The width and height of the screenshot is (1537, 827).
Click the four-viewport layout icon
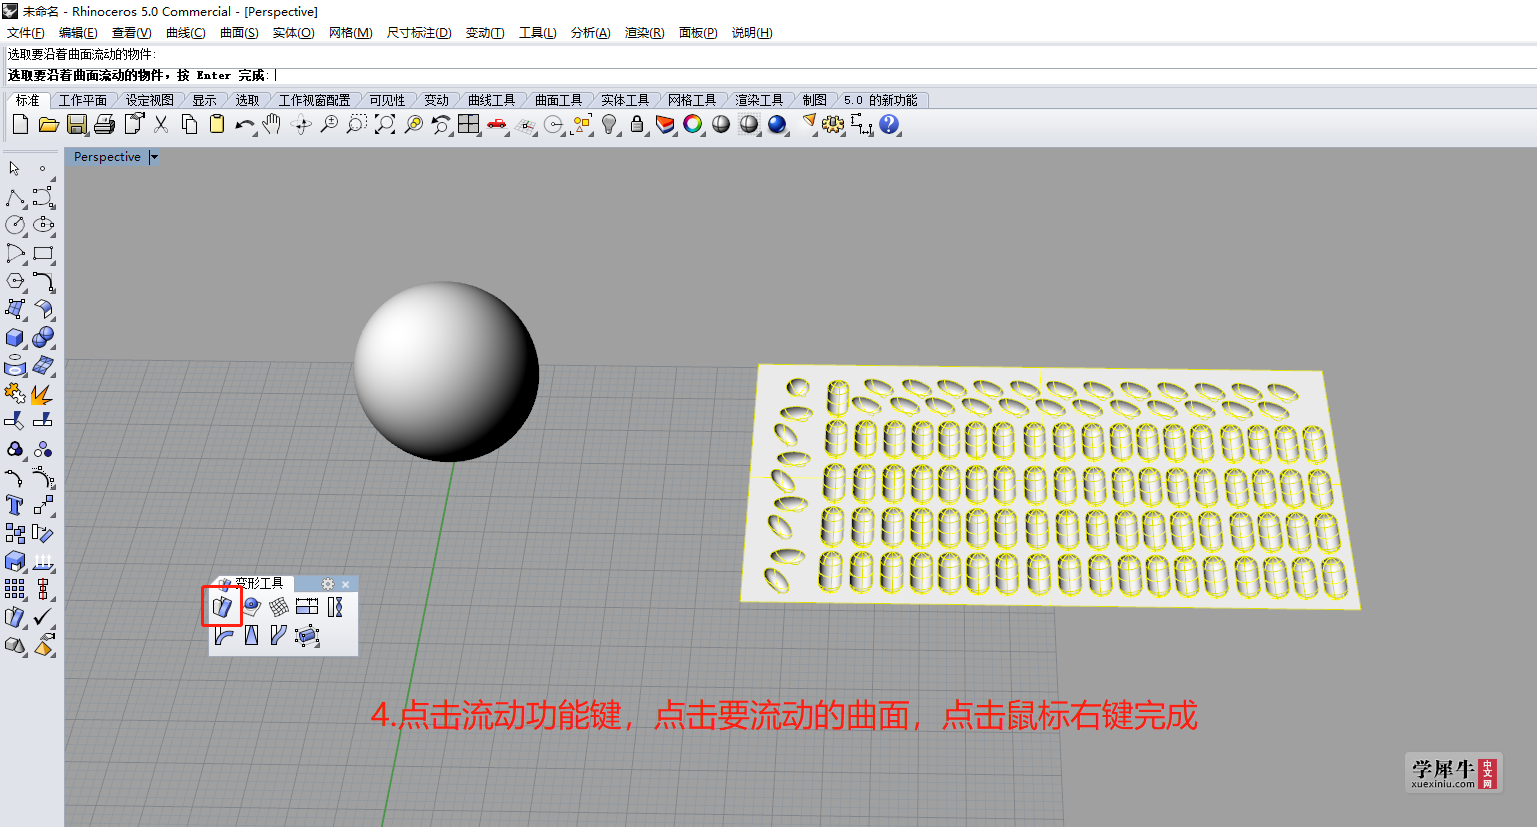[x=469, y=124]
